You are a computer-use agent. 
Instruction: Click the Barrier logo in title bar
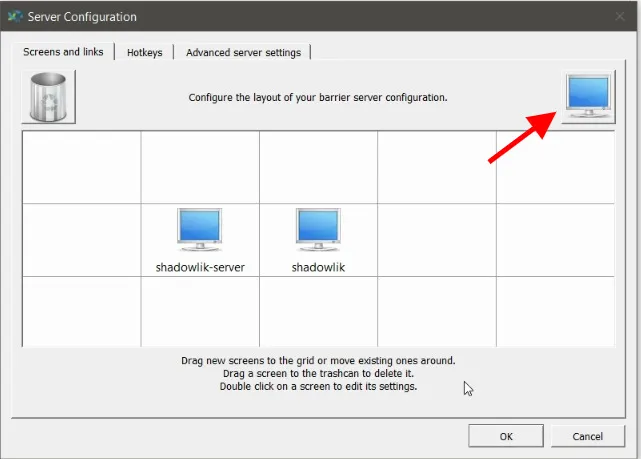[x=15, y=17]
